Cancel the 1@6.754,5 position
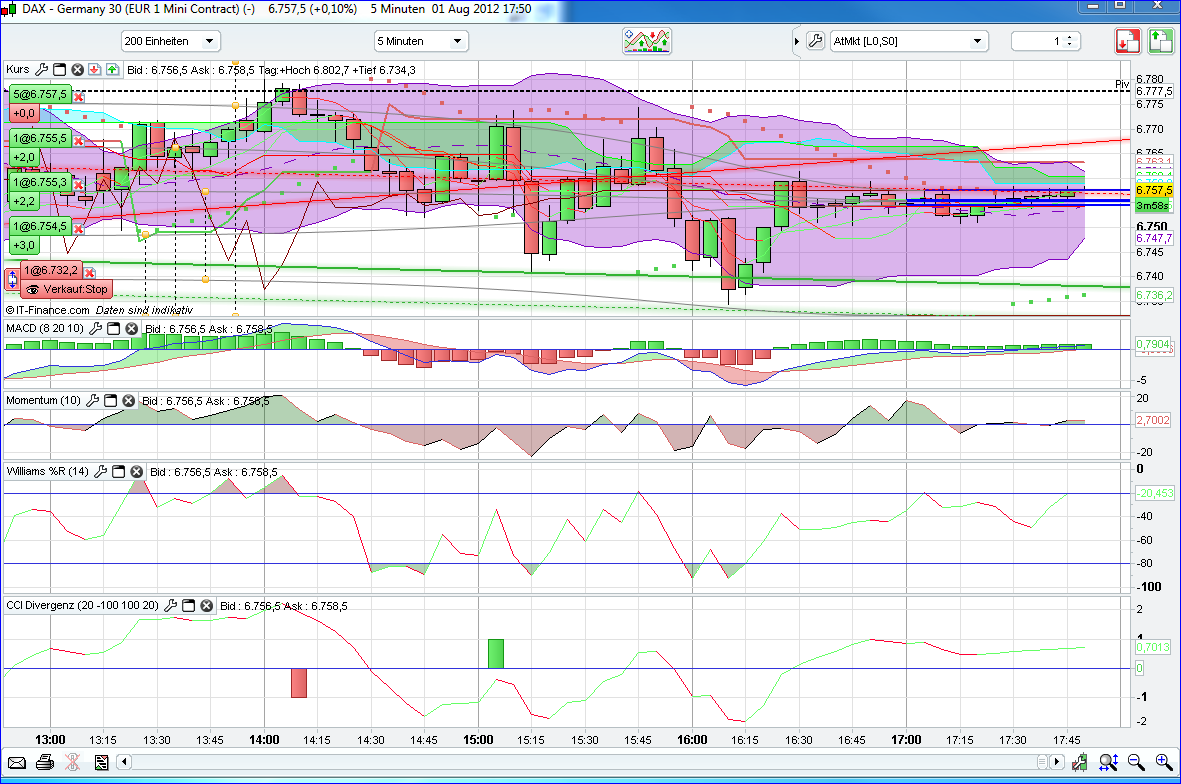This screenshot has height=784, width=1181. 79,229
